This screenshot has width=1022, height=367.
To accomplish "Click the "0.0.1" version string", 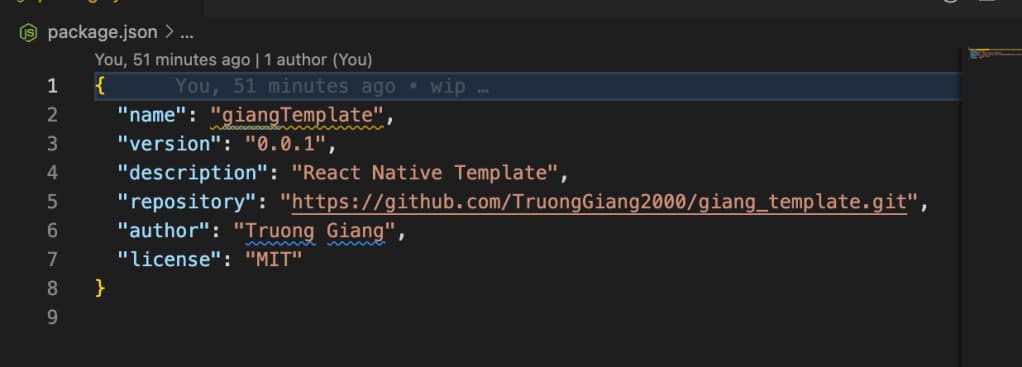I will click(x=284, y=144).
